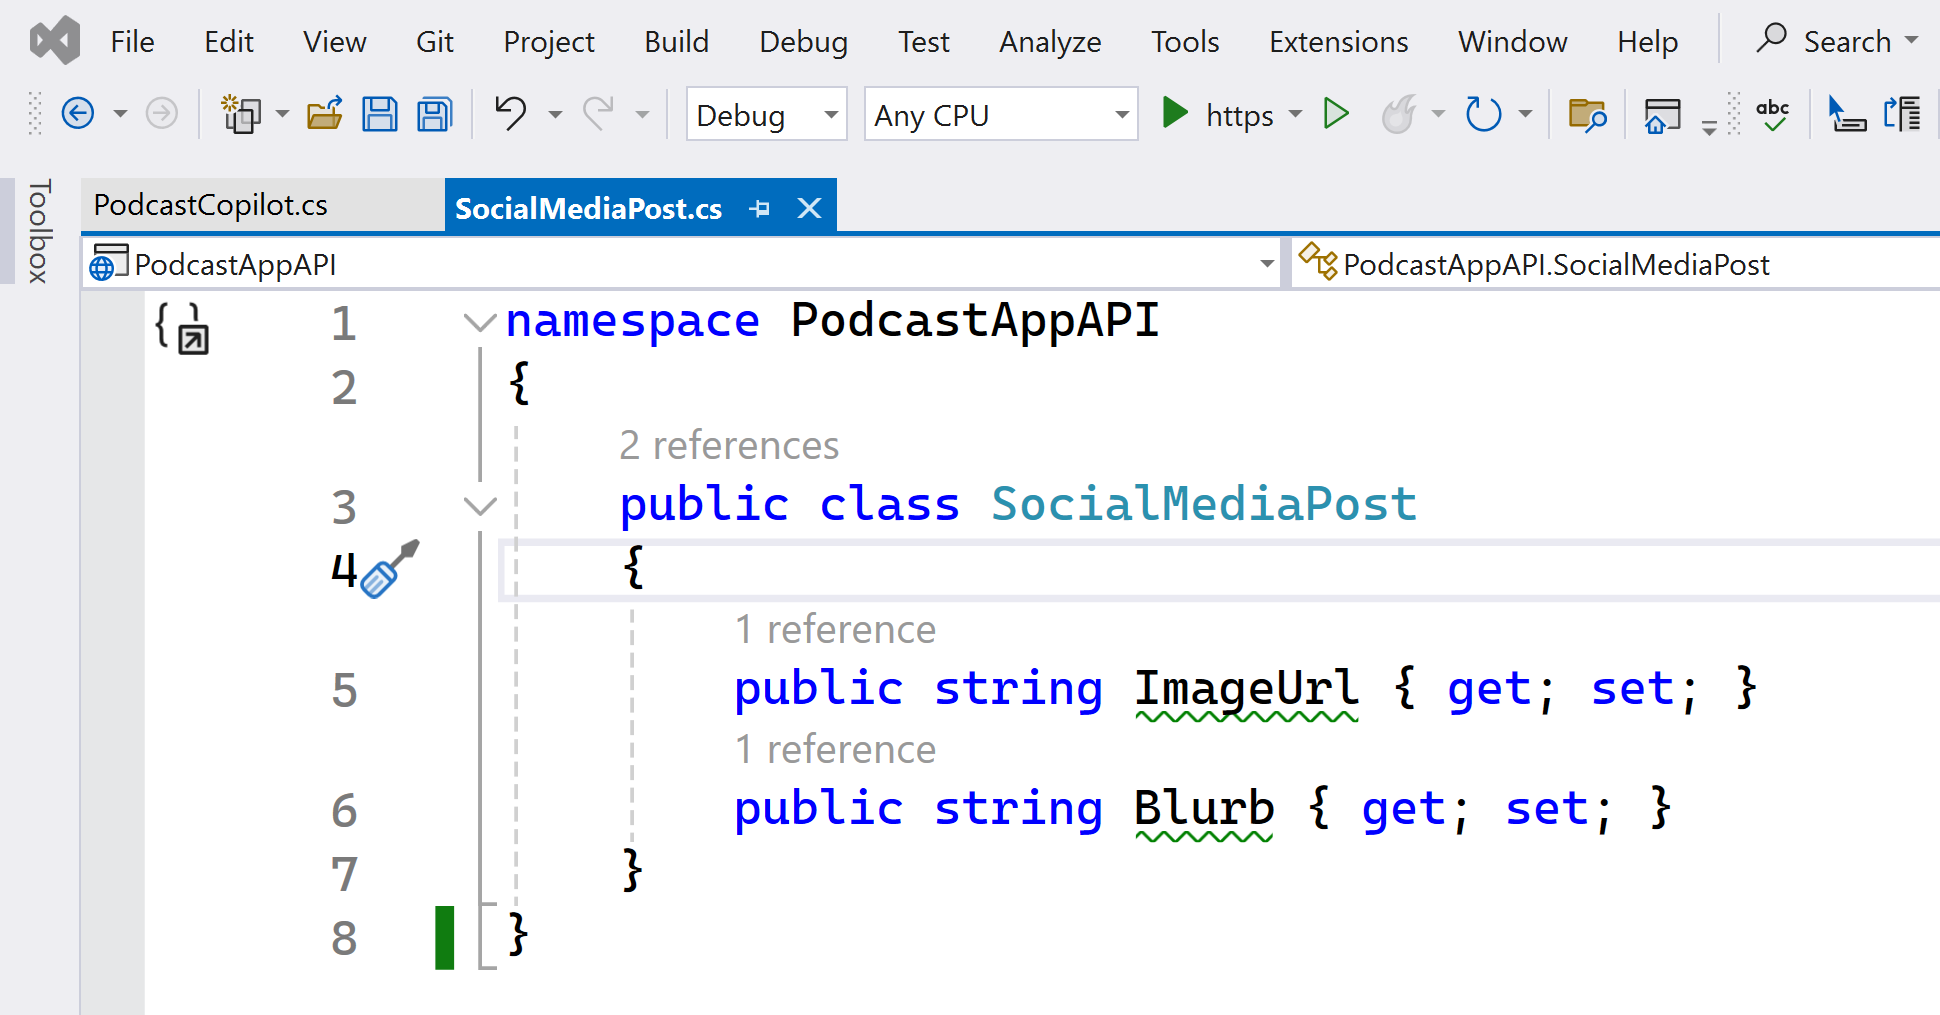Open Find in Files search icon
The height and width of the screenshot is (1015, 1940).
1587,115
